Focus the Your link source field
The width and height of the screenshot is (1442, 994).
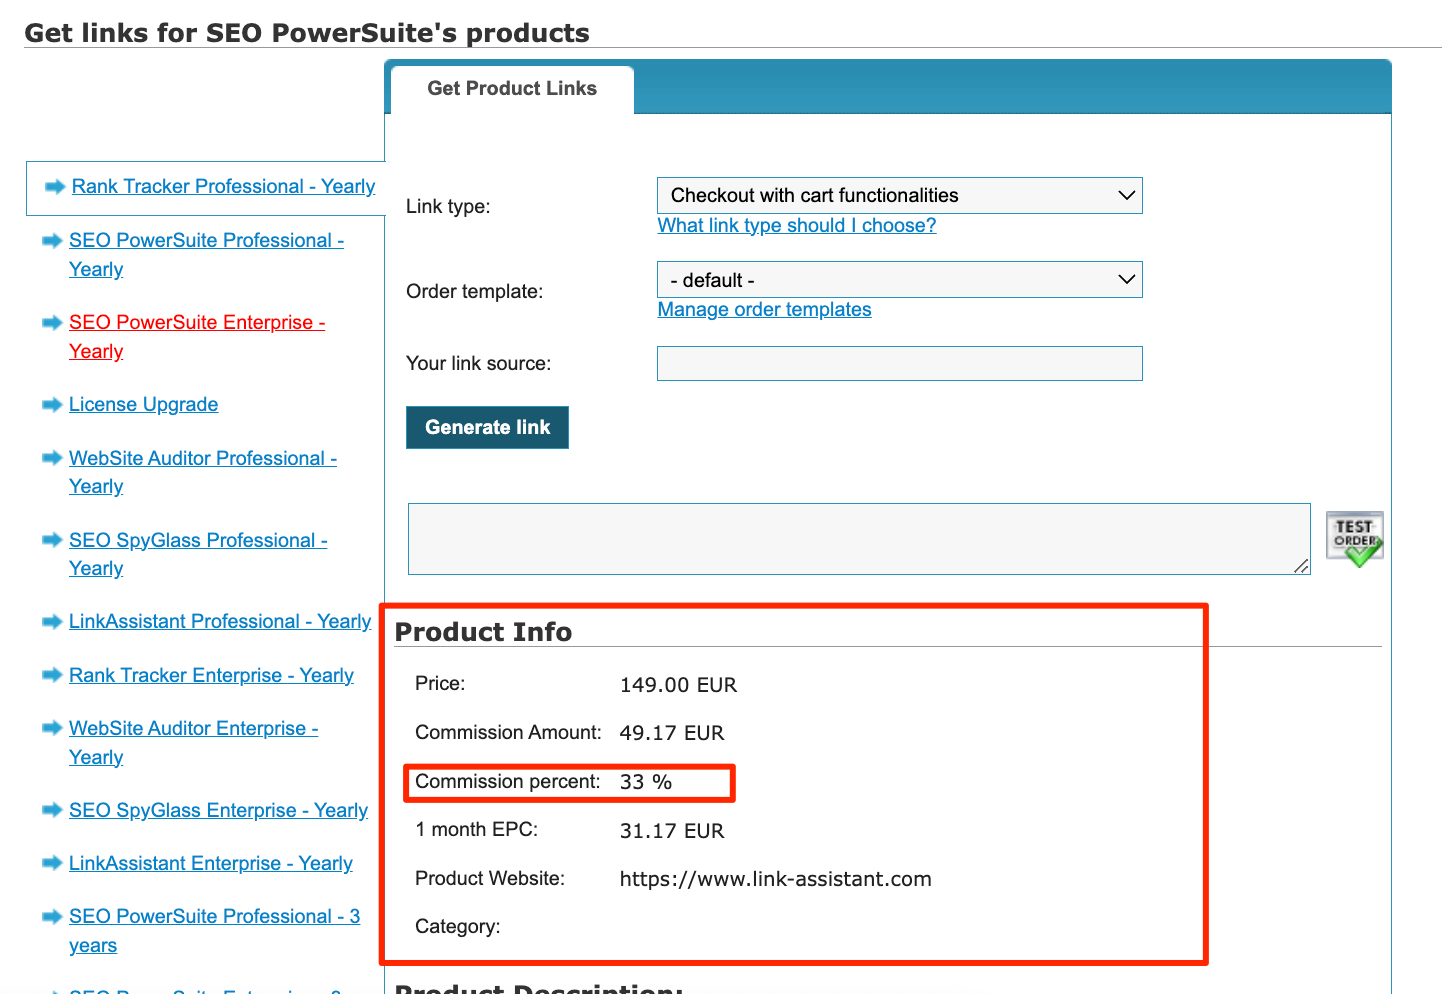[899, 363]
